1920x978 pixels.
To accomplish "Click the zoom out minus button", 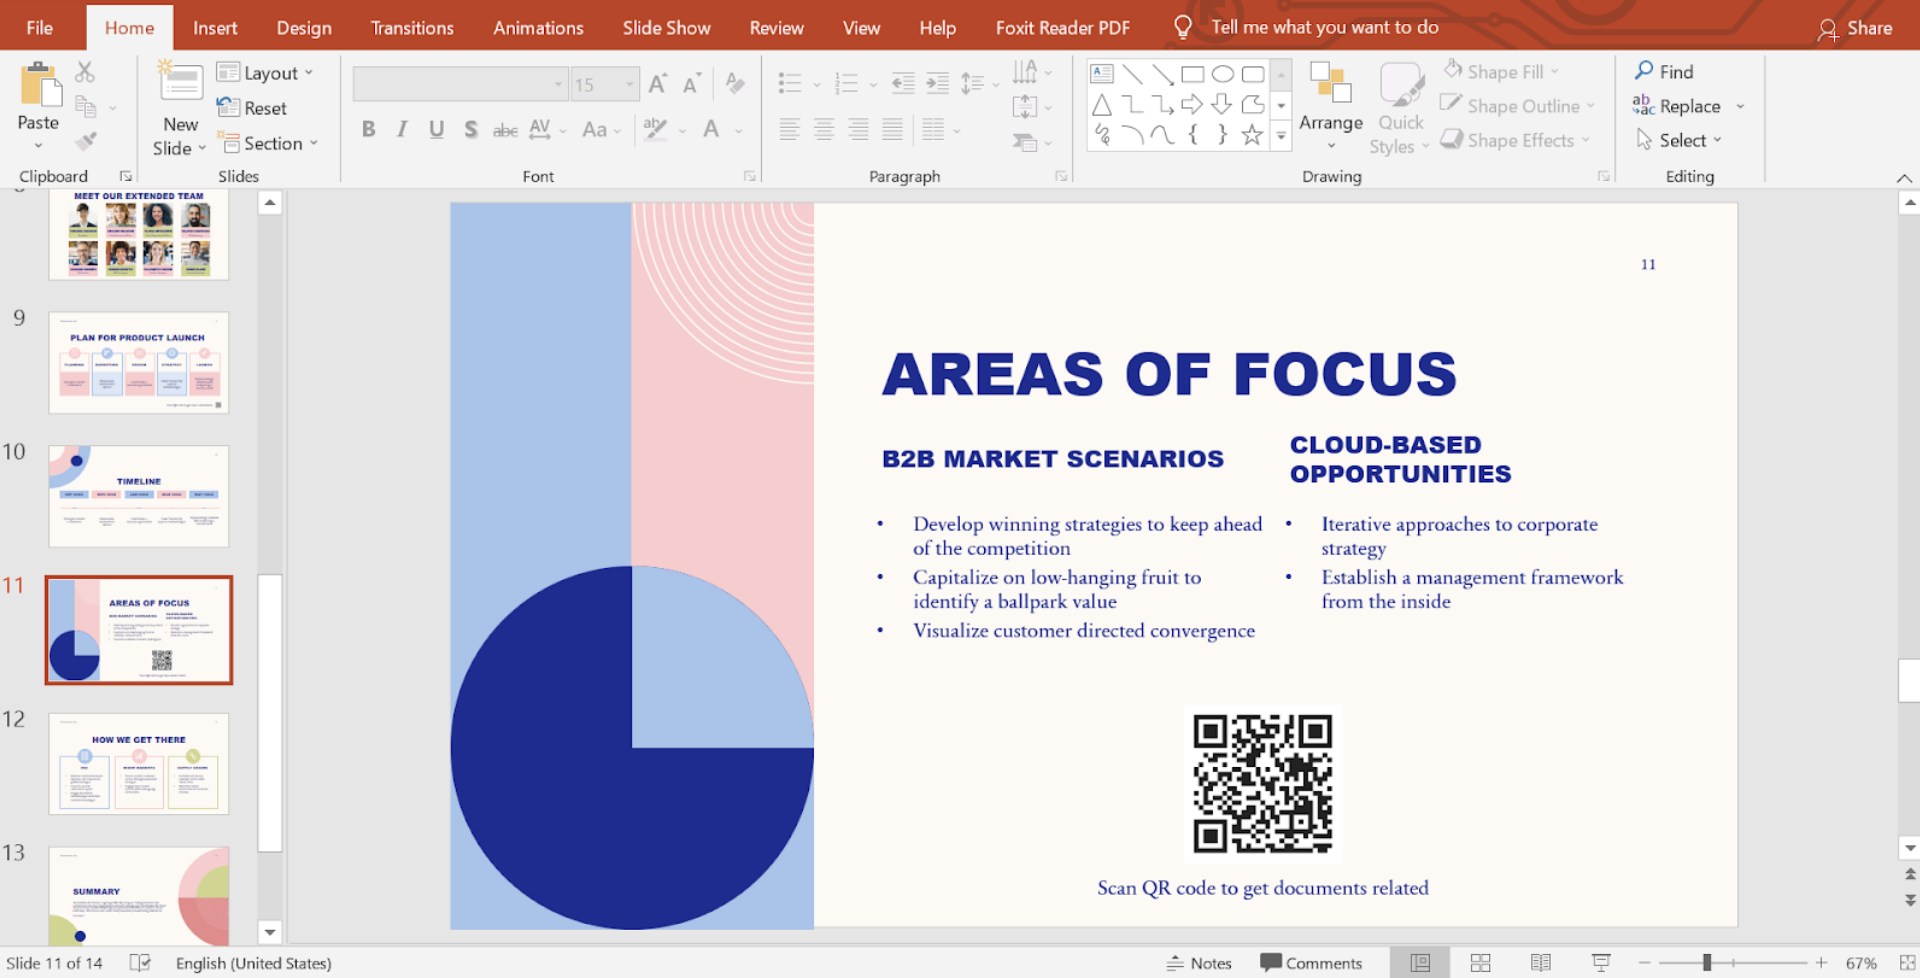I will click(1645, 963).
